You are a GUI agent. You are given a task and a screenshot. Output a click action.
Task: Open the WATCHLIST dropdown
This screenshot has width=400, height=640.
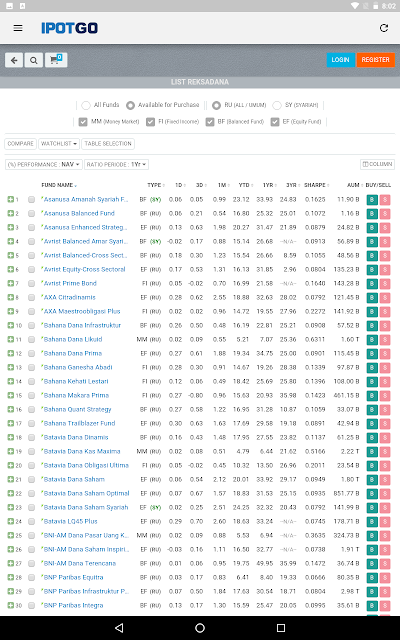coord(59,144)
